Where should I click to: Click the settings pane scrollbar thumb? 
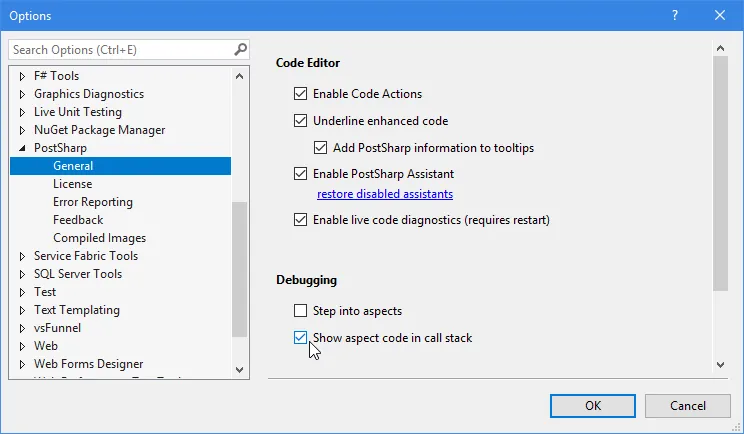pyautogui.click(x=720, y=174)
